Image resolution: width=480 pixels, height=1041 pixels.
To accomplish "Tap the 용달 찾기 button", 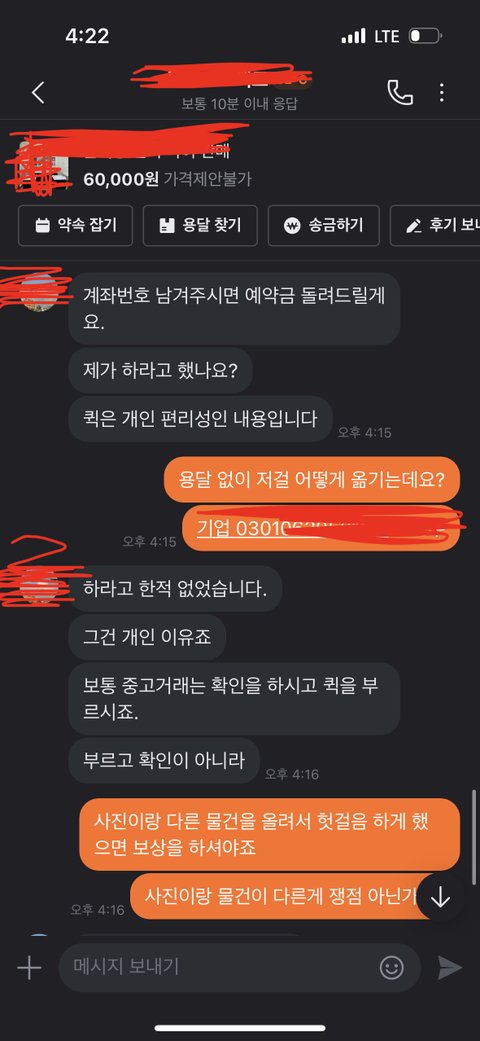I will pos(200,226).
